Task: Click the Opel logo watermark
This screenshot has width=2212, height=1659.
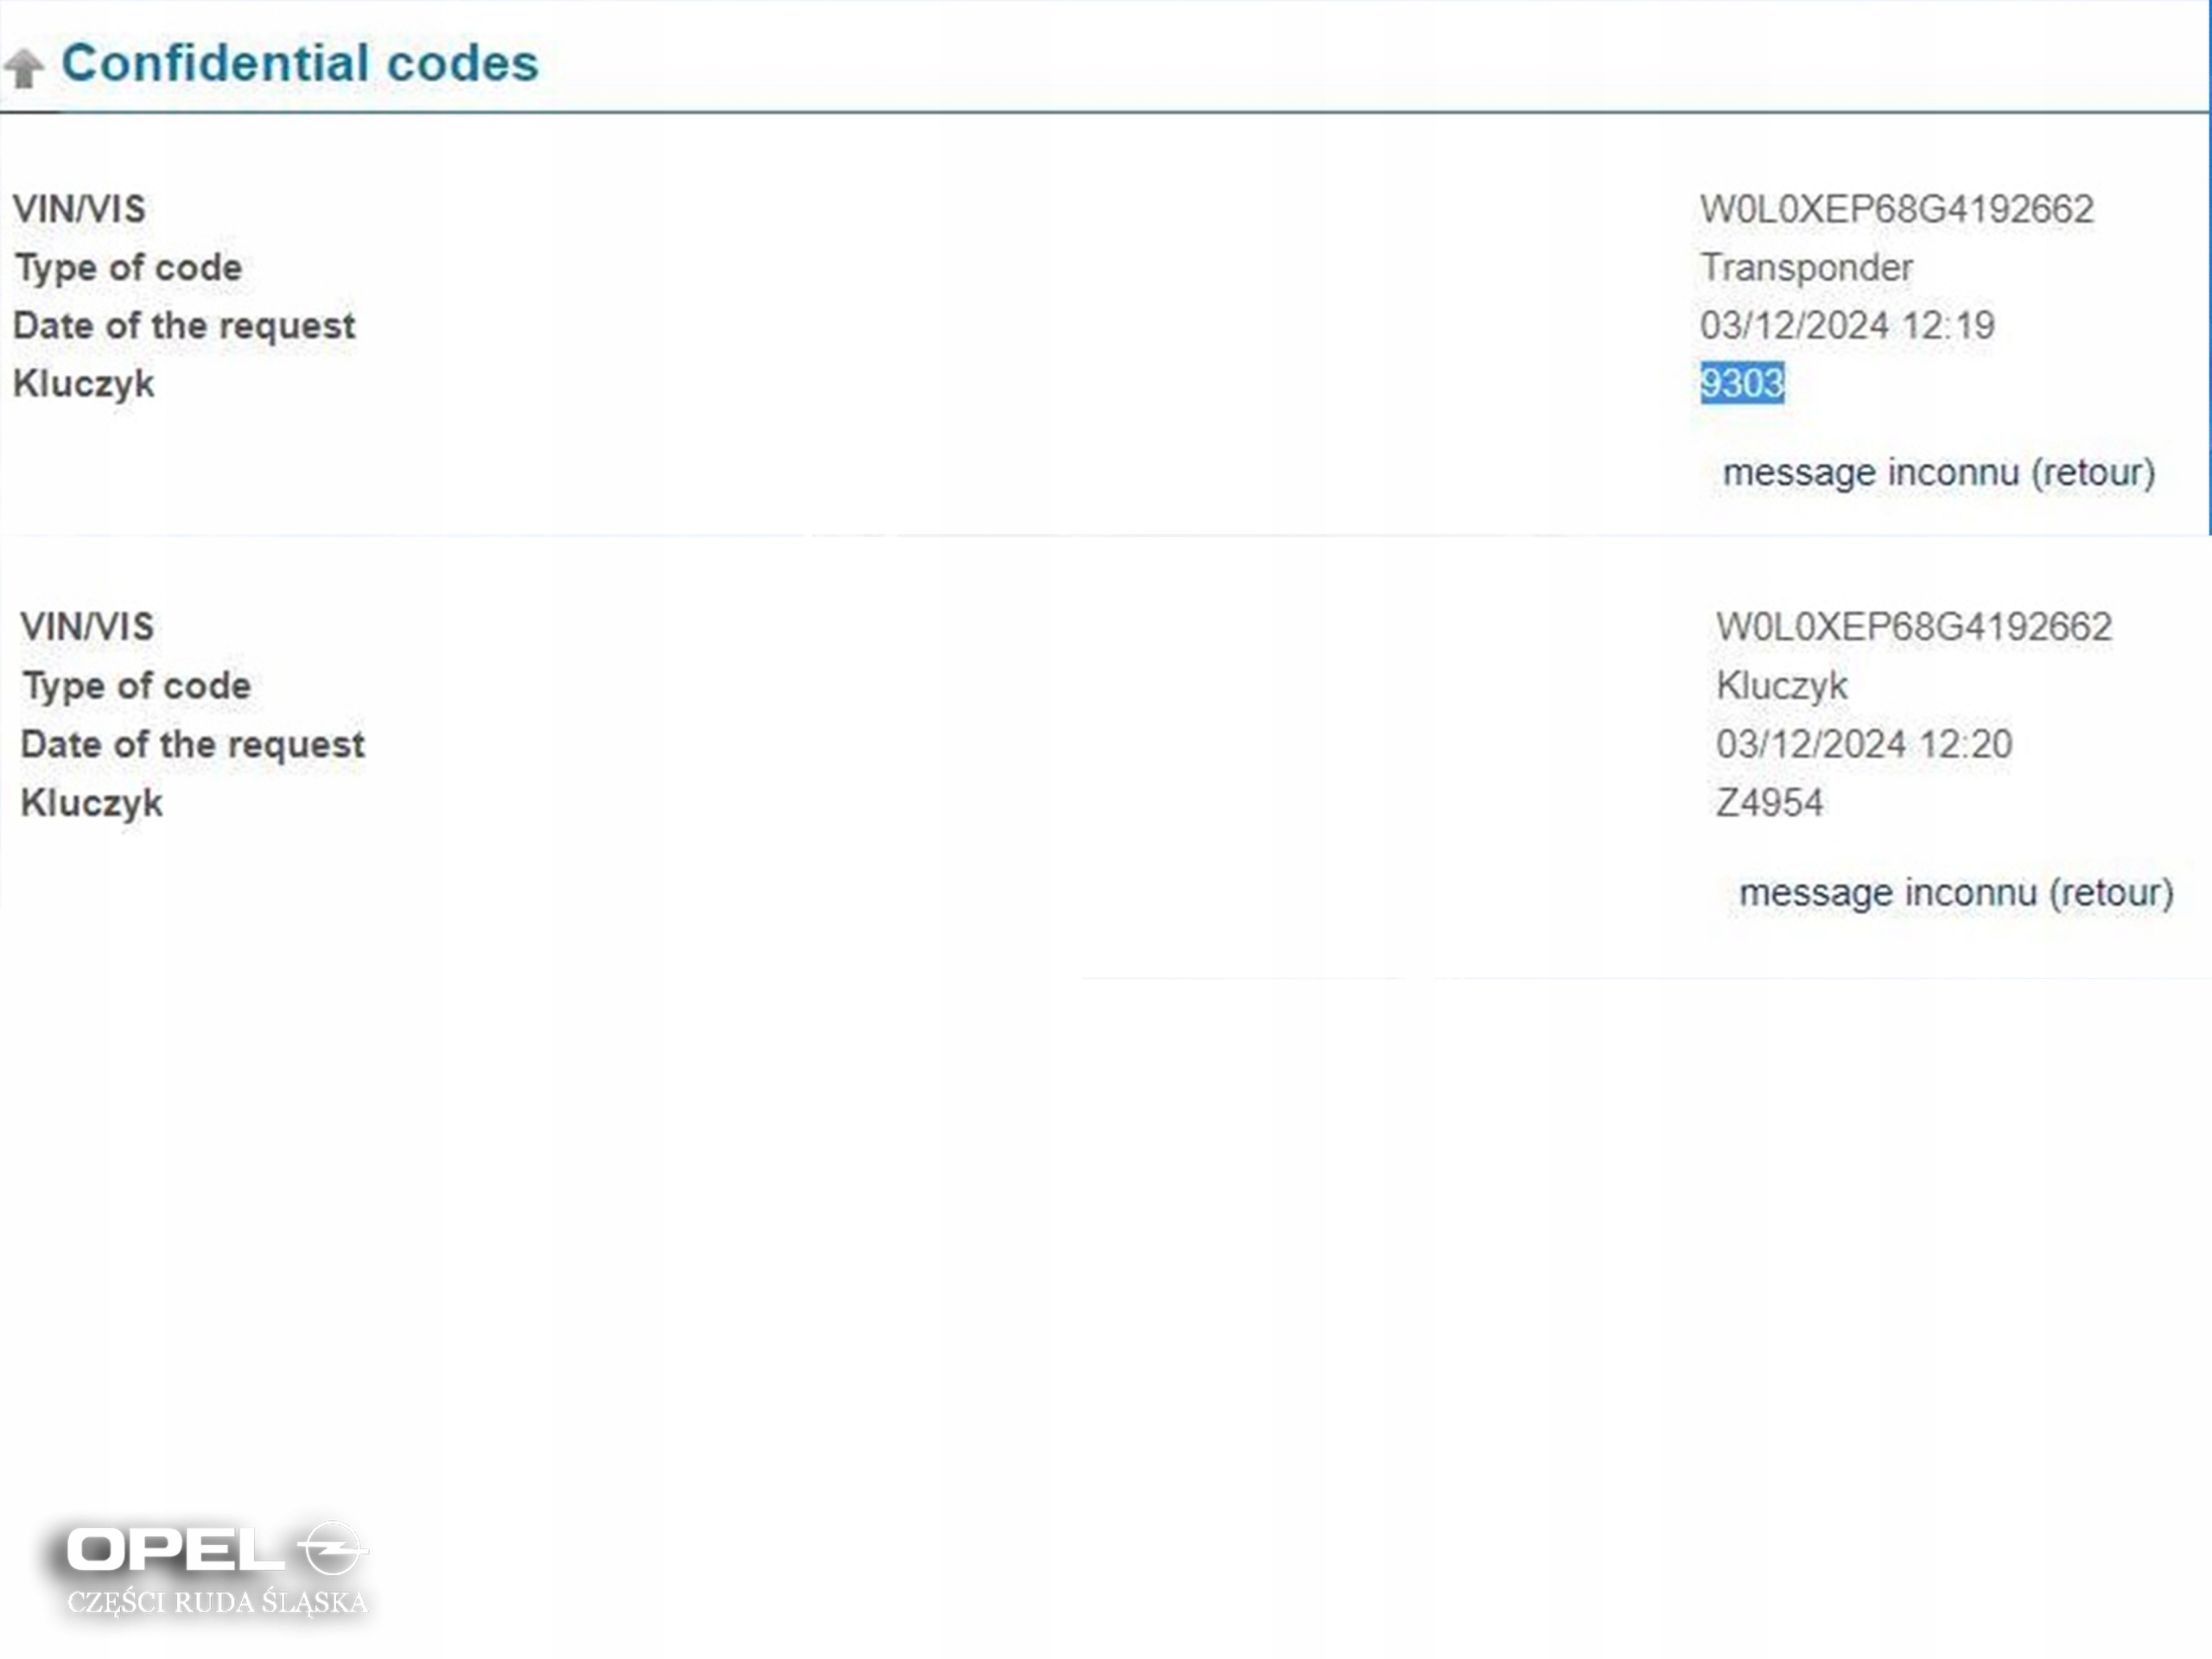Action: click(215, 1549)
